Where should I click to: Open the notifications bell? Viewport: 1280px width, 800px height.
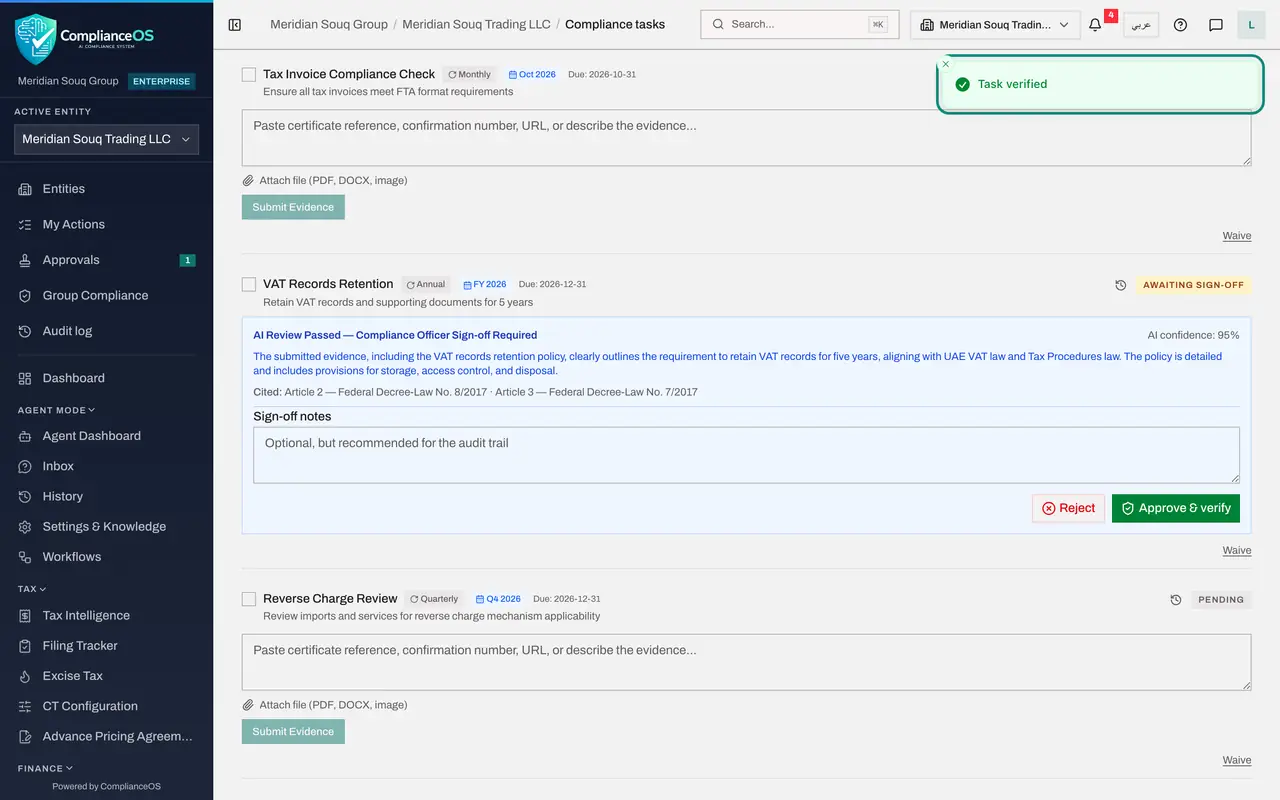point(1095,25)
